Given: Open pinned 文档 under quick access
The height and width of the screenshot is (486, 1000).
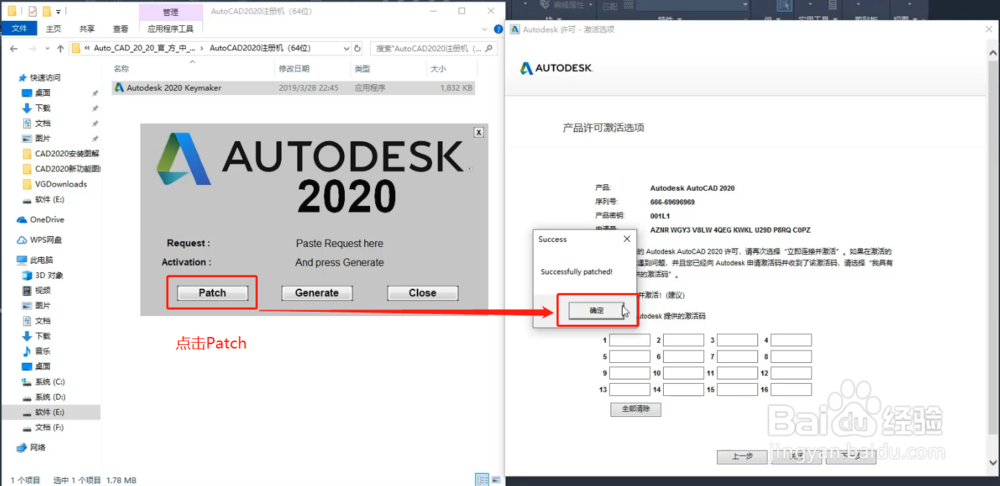Looking at the screenshot, I should [x=43, y=123].
